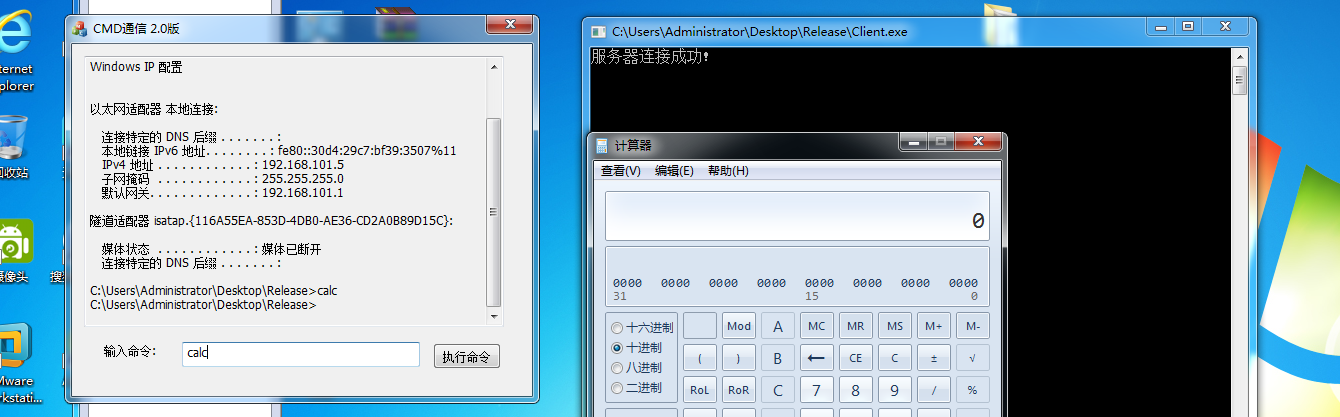Open the green Android camera desktop icon
1340x417 pixels.
(x=15, y=250)
